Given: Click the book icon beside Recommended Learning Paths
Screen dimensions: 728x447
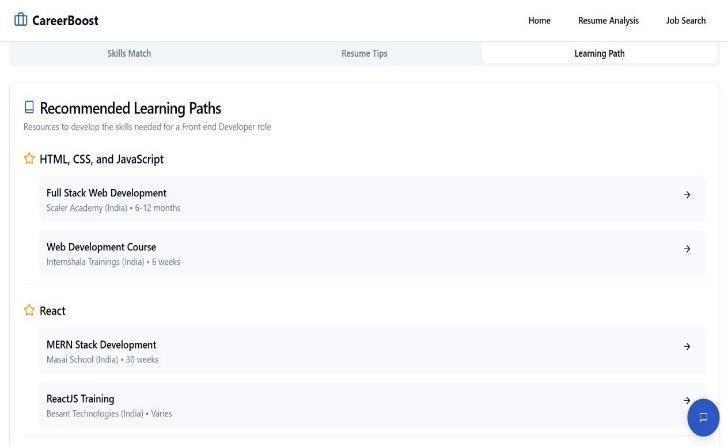Looking at the screenshot, I should coord(29,107).
